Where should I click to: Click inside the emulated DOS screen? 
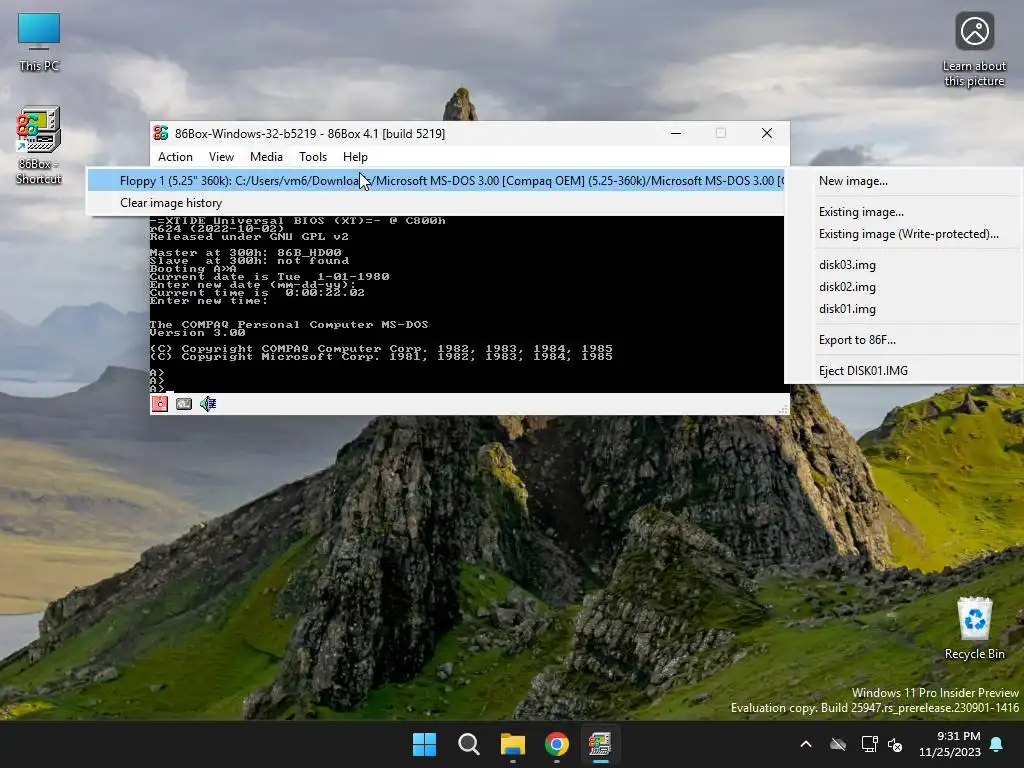[466, 304]
